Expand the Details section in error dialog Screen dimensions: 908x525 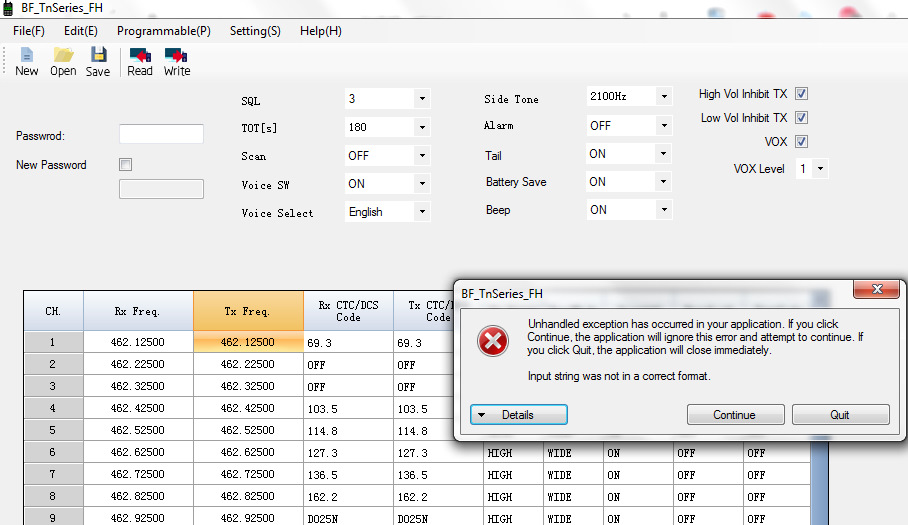click(518, 415)
